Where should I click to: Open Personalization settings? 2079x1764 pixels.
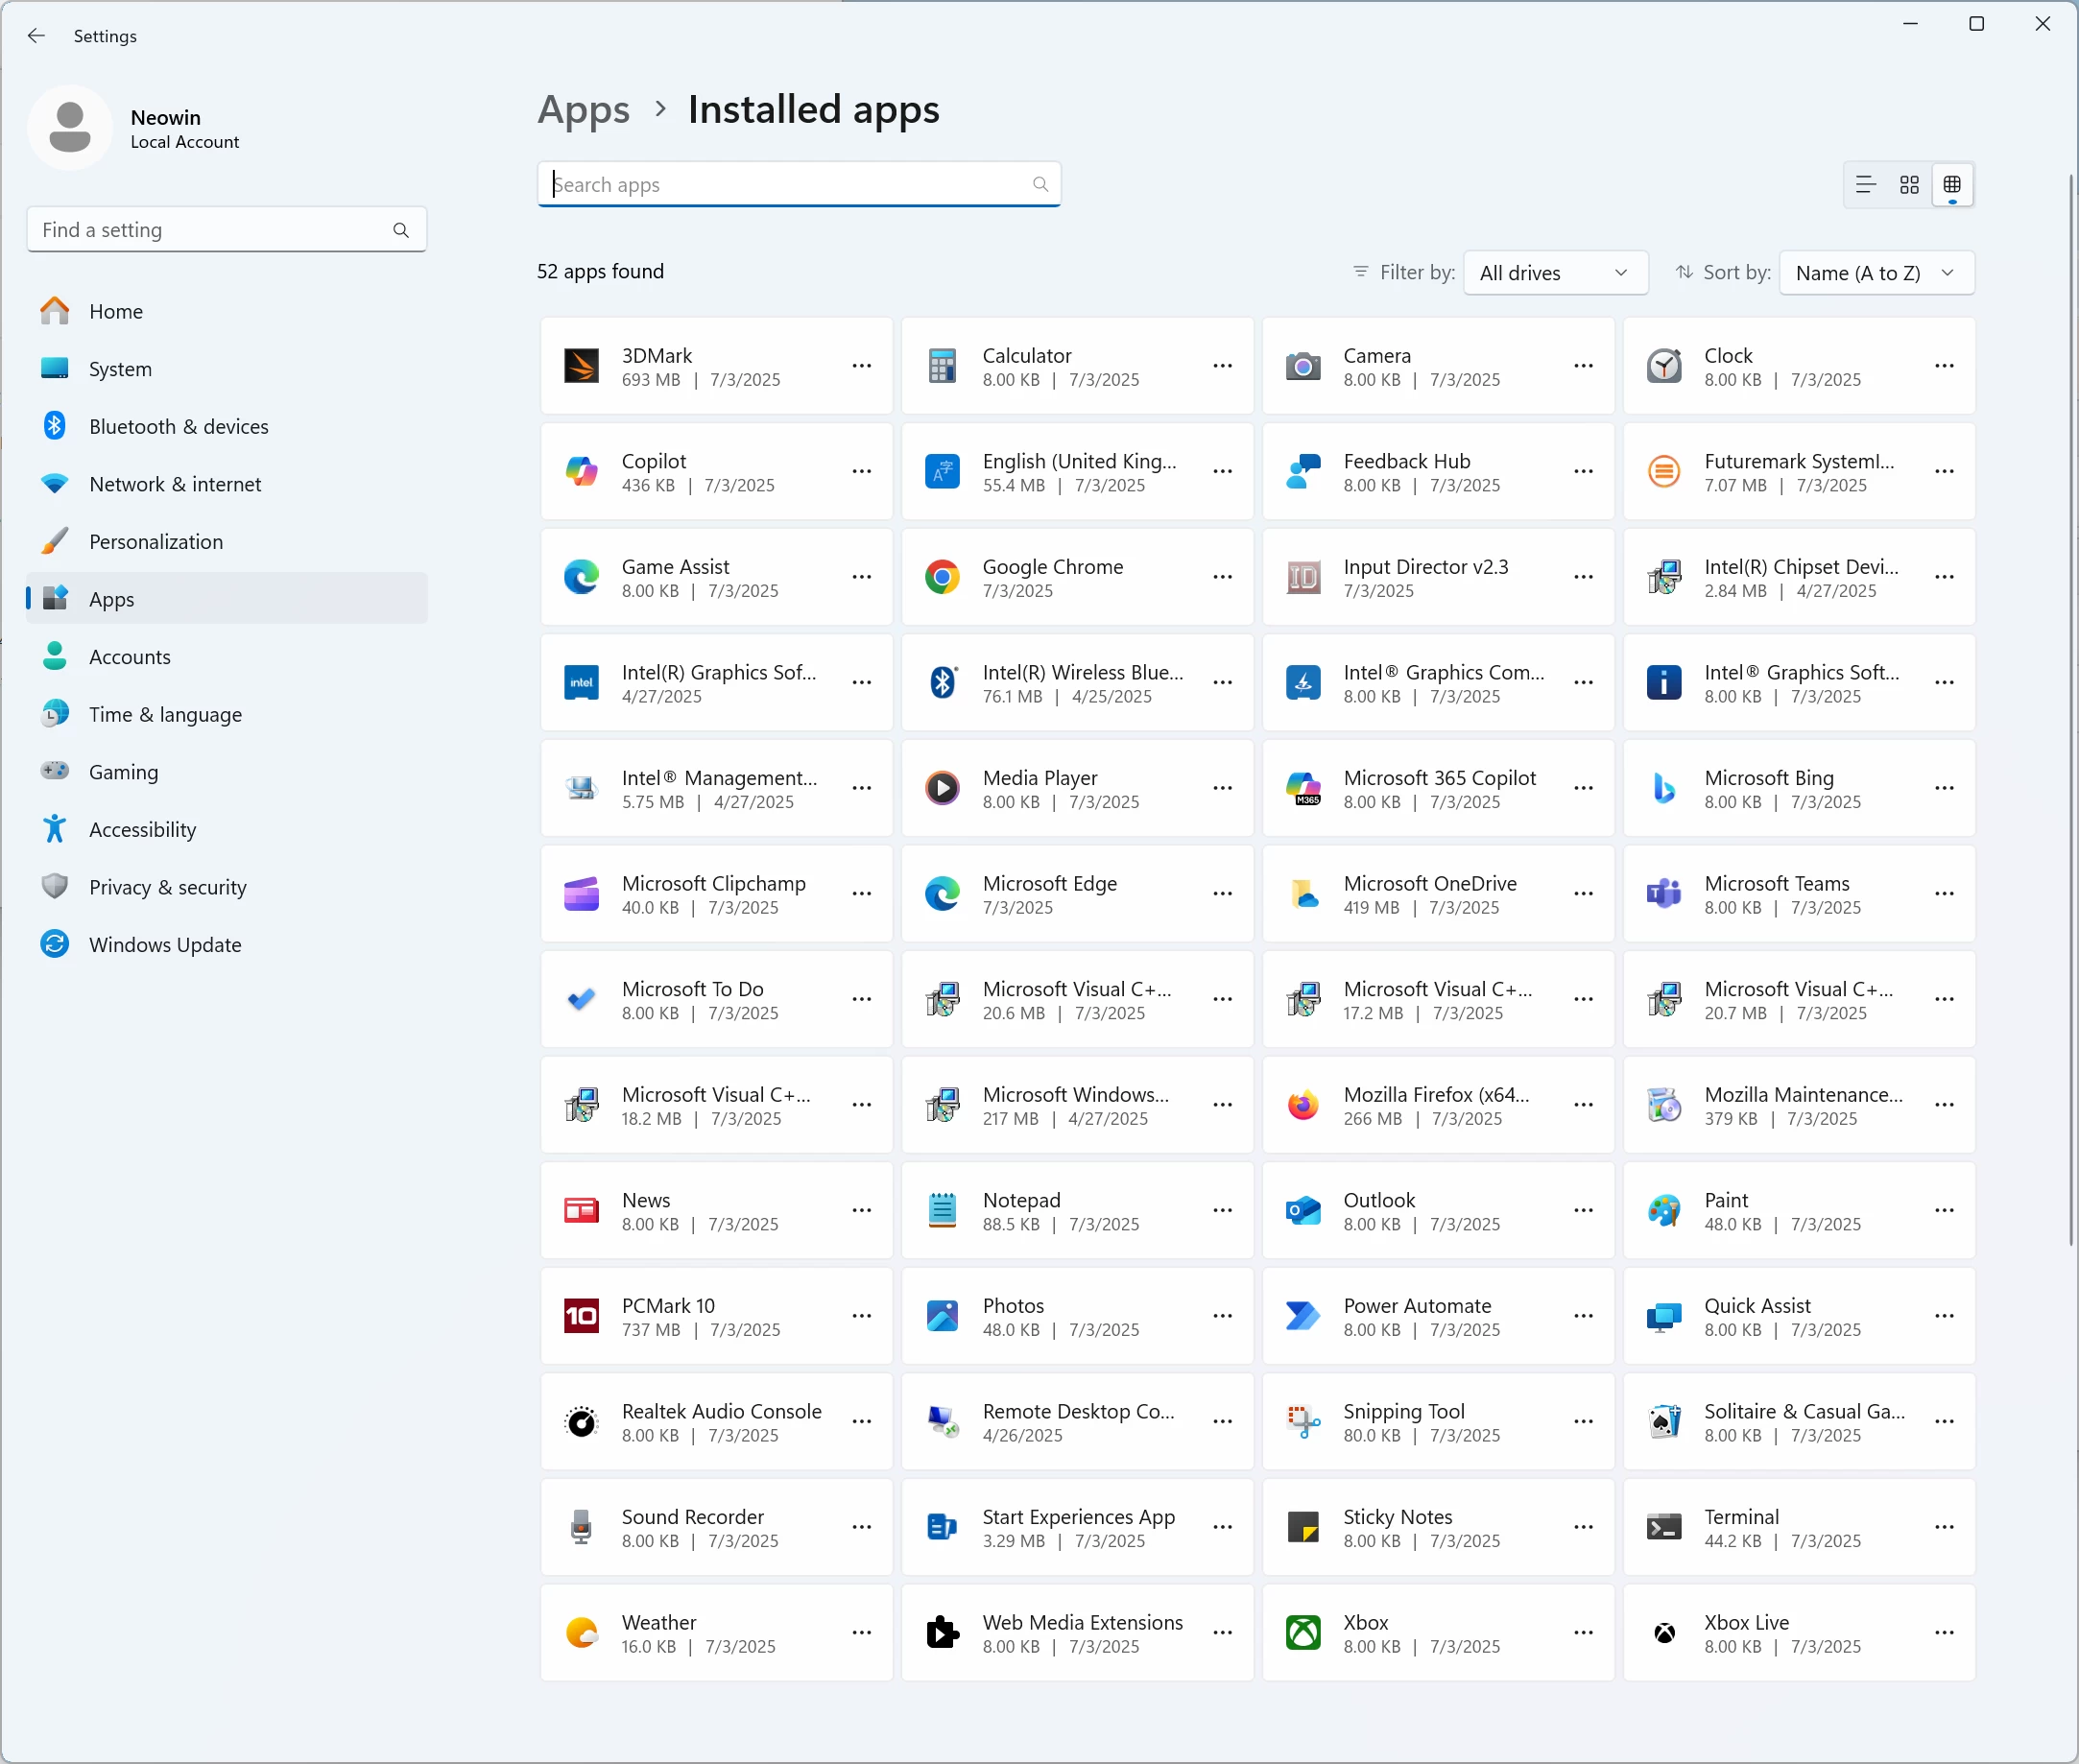tap(227, 542)
